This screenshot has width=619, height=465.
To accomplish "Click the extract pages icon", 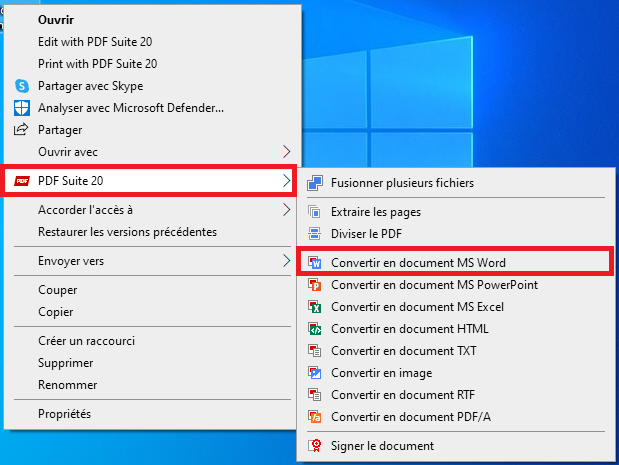I will point(315,212).
